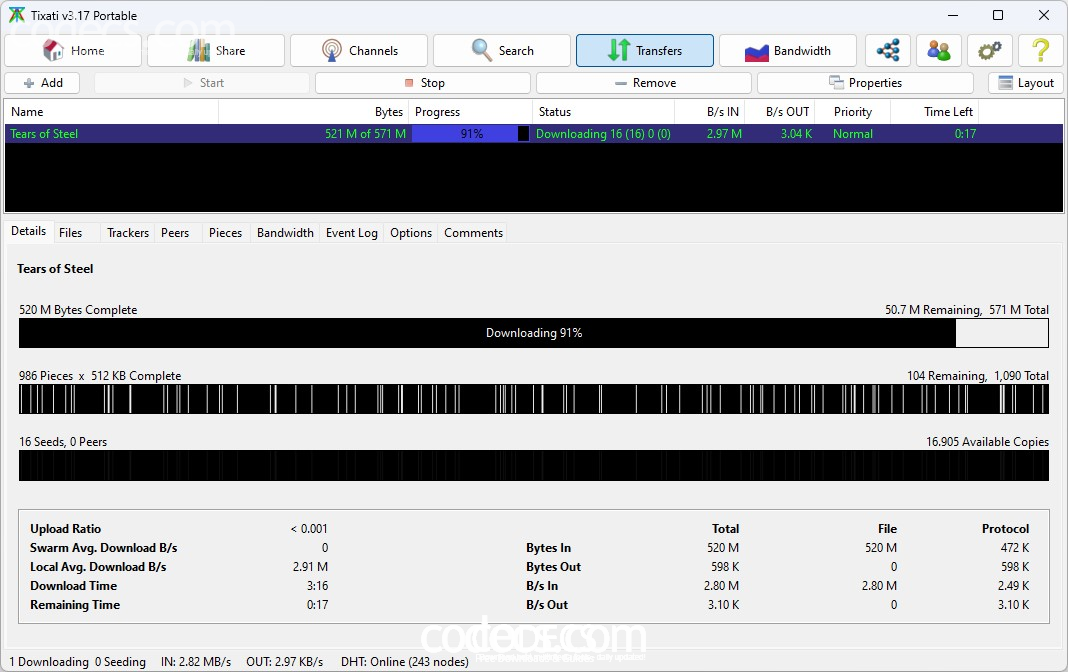The height and width of the screenshot is (672, 1068).
Task: Click the pieces completion map bar
Action: click(534, 399)
